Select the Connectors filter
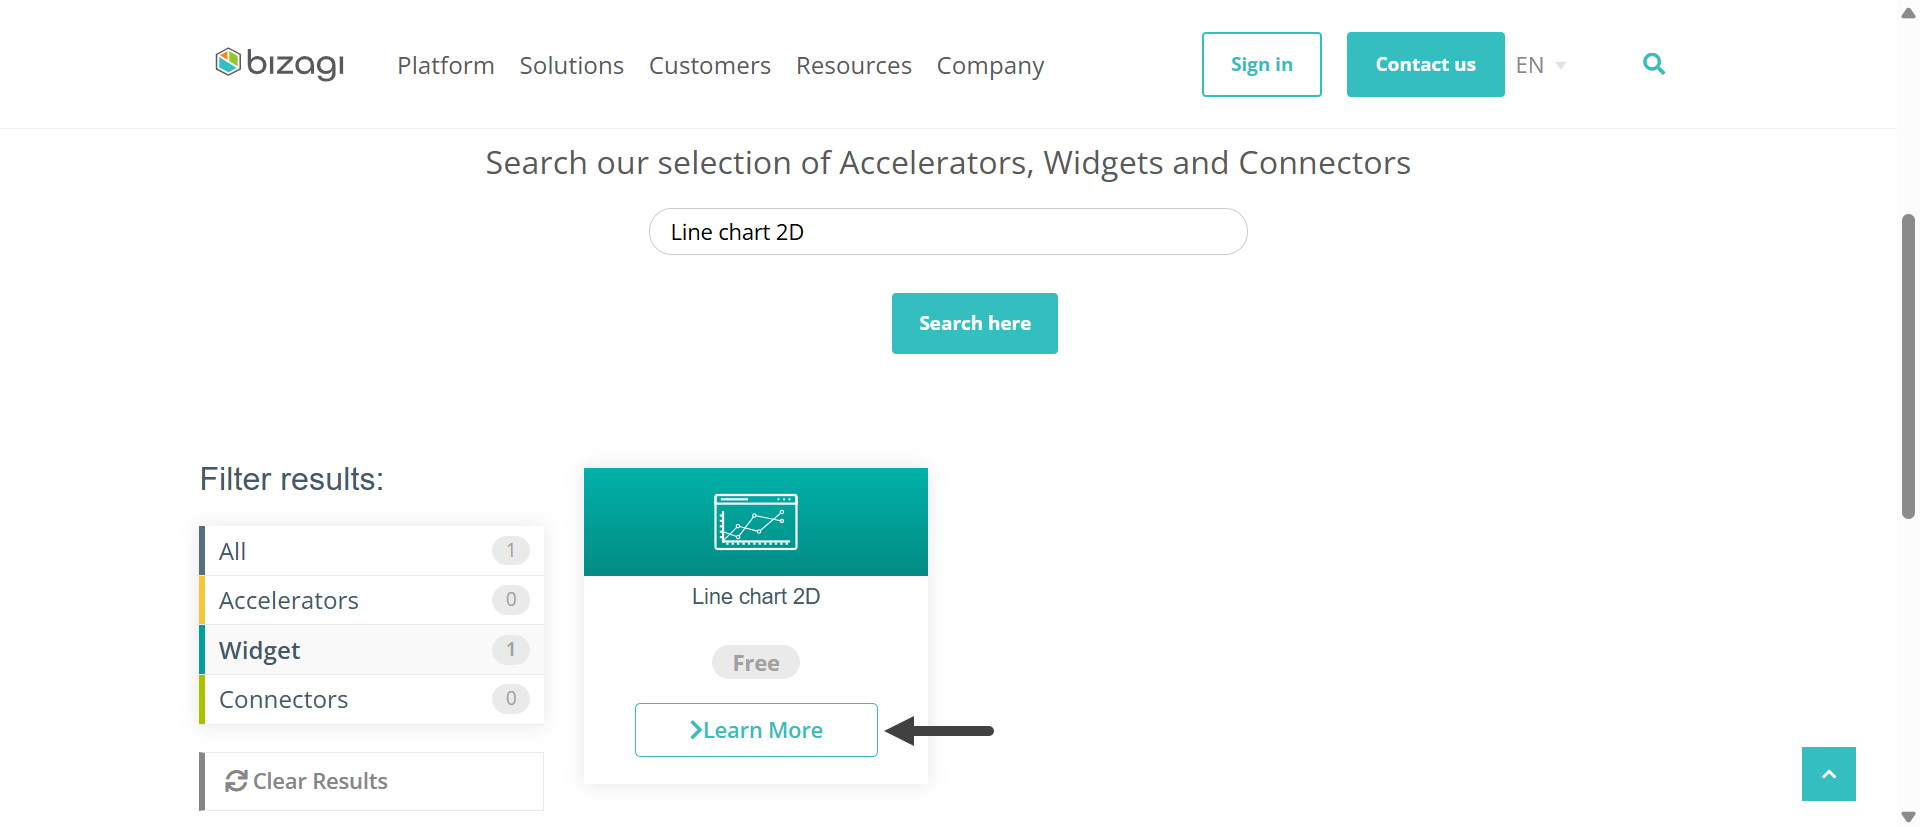Viewport: 1920px width, 827px height. pos(372,699)
